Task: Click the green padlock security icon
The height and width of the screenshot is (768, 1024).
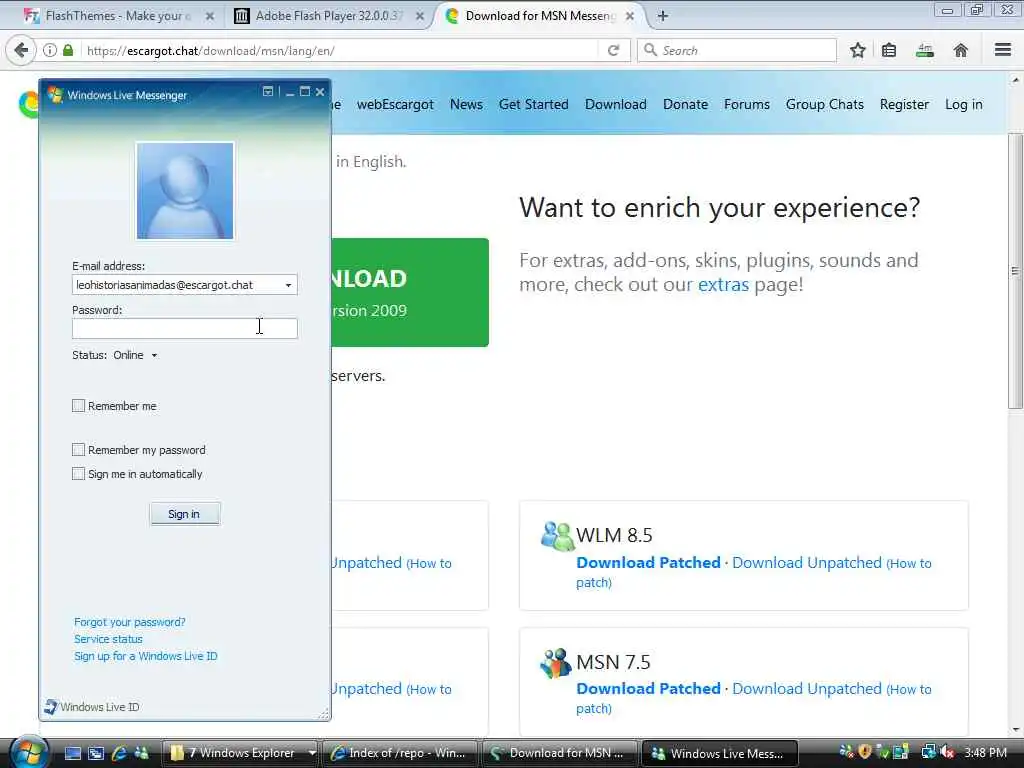Action: 68,50
